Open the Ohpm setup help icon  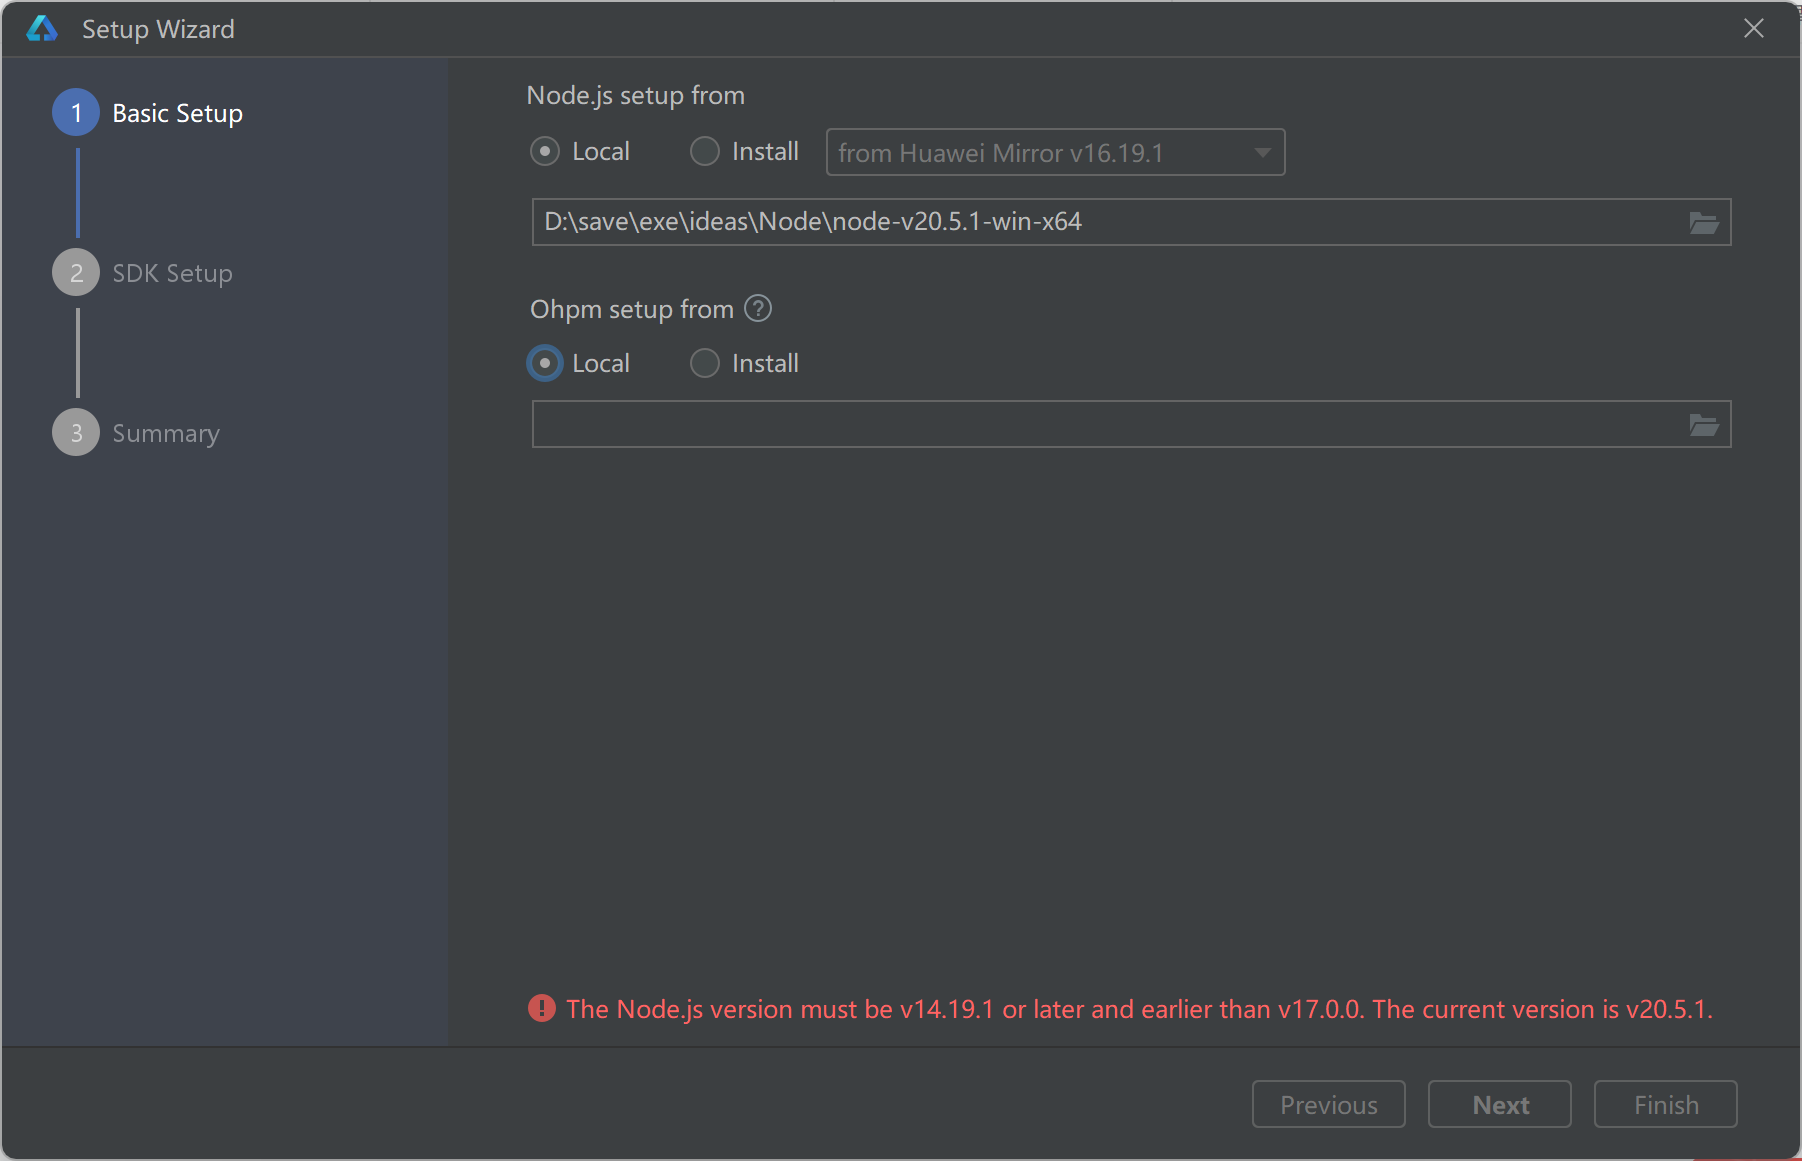tap(758, 309)
